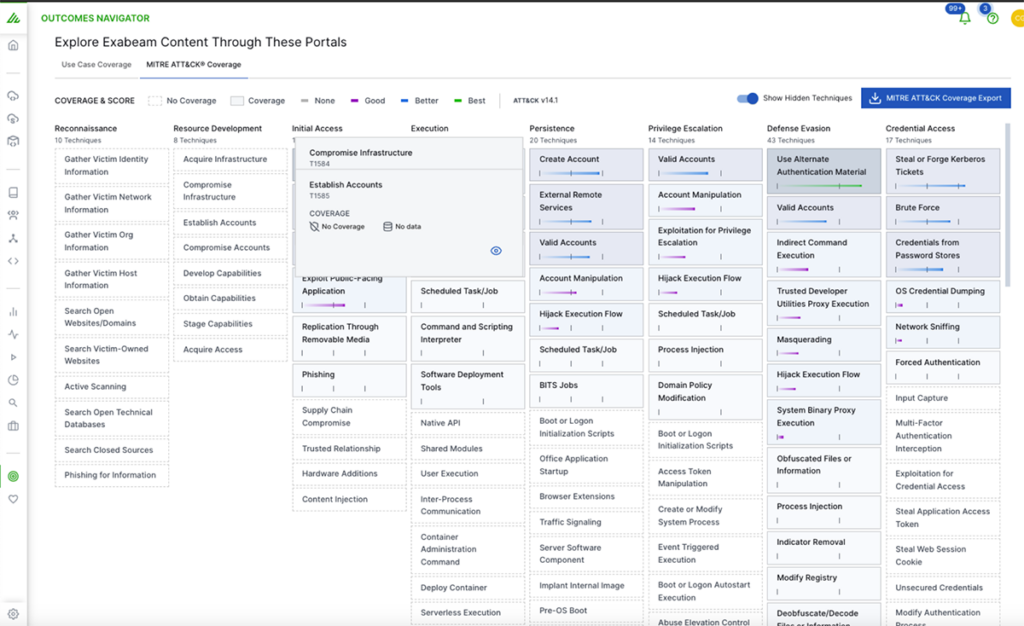
Task: Open the notifications bell
Action: coord(964,18)
